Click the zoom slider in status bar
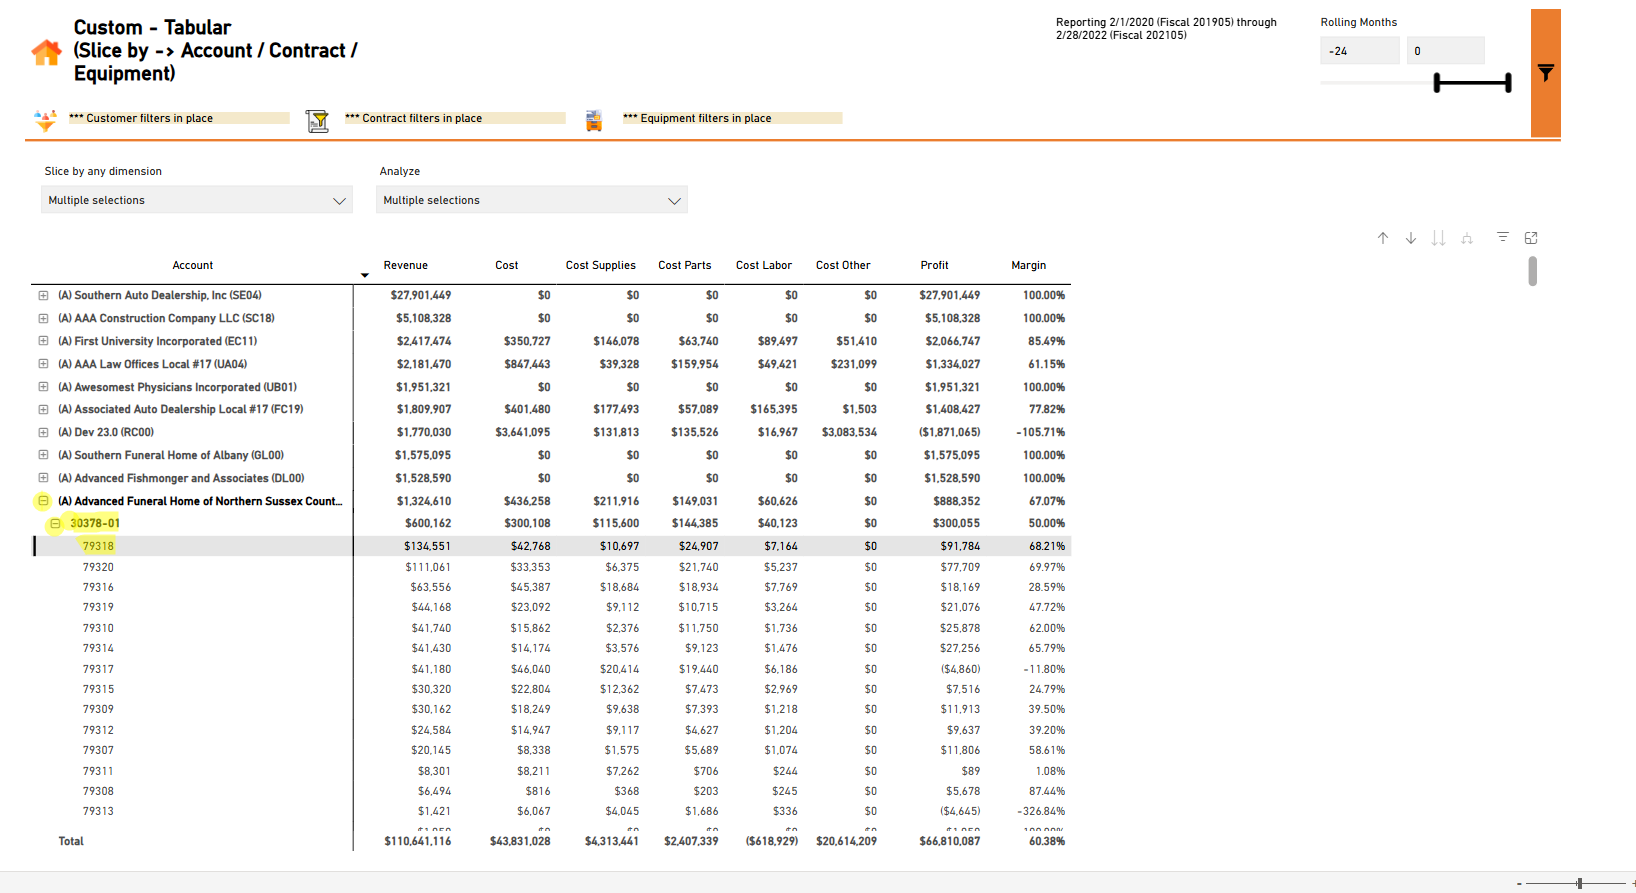The width and height of the screenshot is (1636, 893). [1579, 883]
